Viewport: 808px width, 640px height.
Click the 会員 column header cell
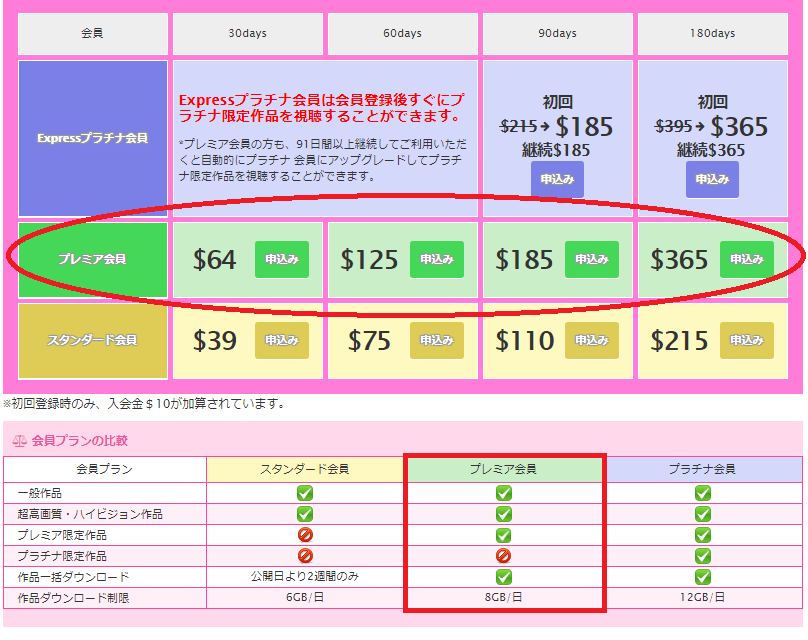tap(93, 33)
